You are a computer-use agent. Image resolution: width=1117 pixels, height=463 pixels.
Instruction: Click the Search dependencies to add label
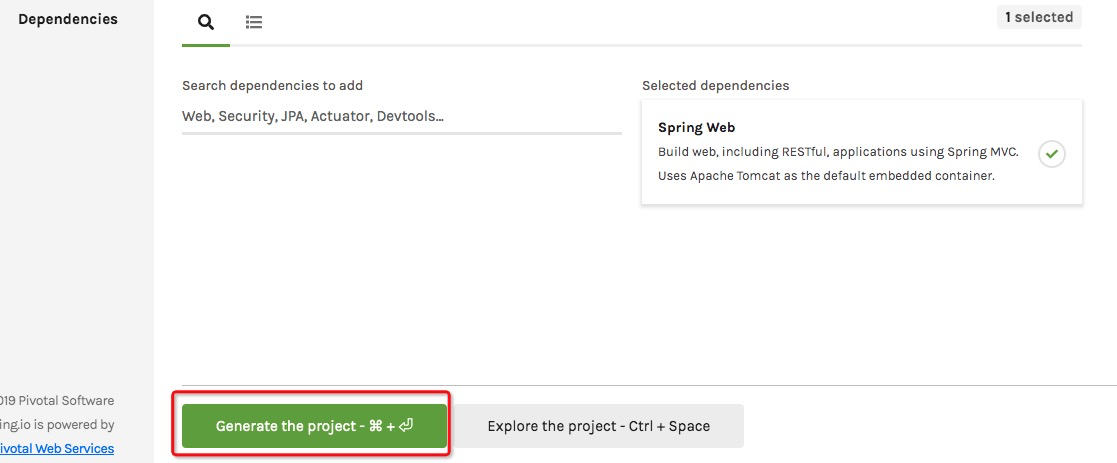pos(272,85)
